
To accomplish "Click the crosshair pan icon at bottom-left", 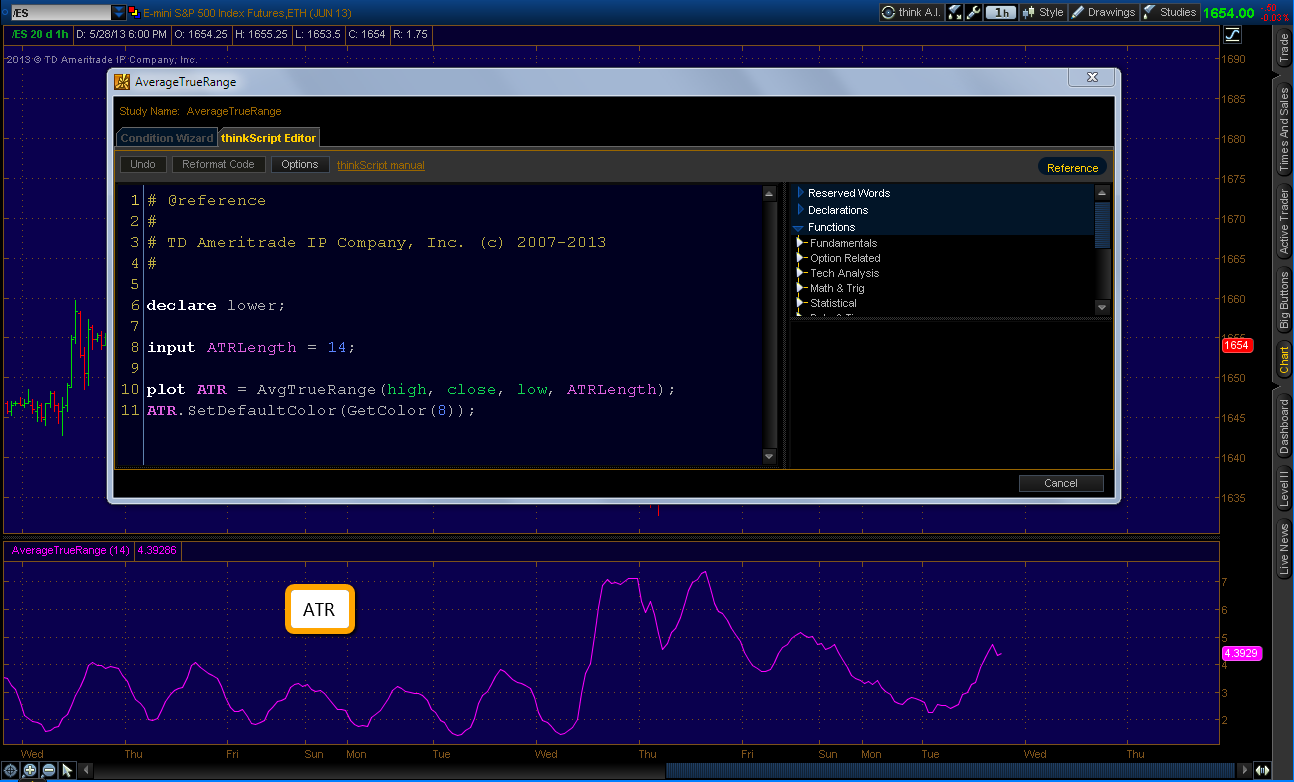I will tap(11, 770).
